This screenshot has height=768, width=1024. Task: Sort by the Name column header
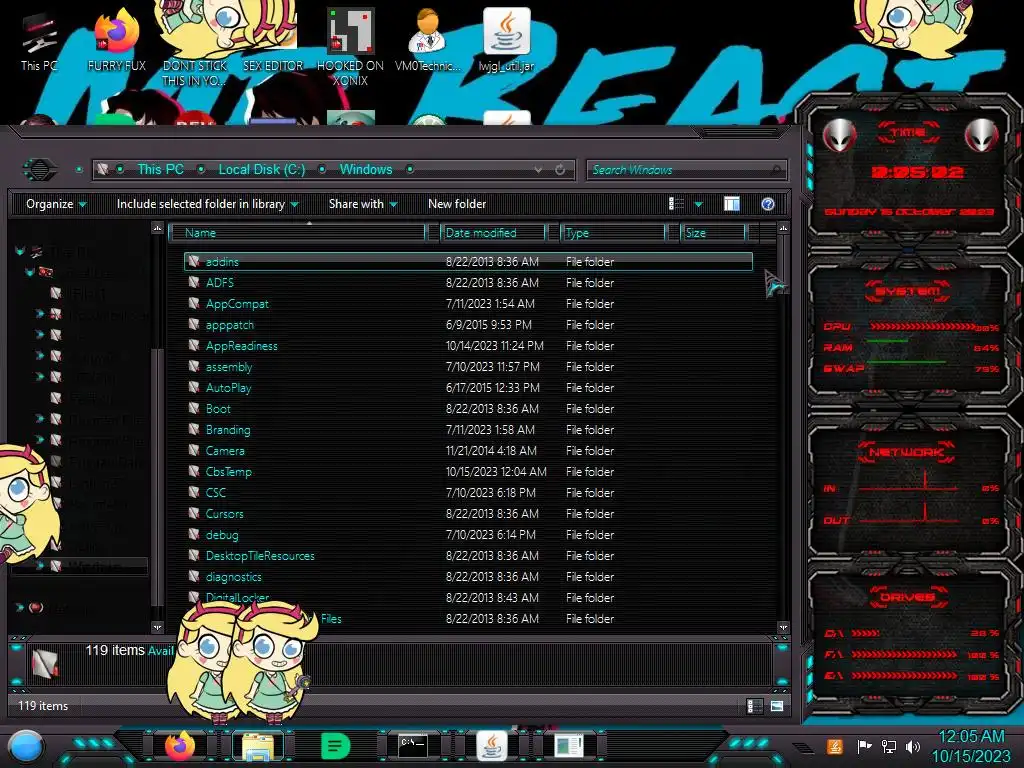297,233
